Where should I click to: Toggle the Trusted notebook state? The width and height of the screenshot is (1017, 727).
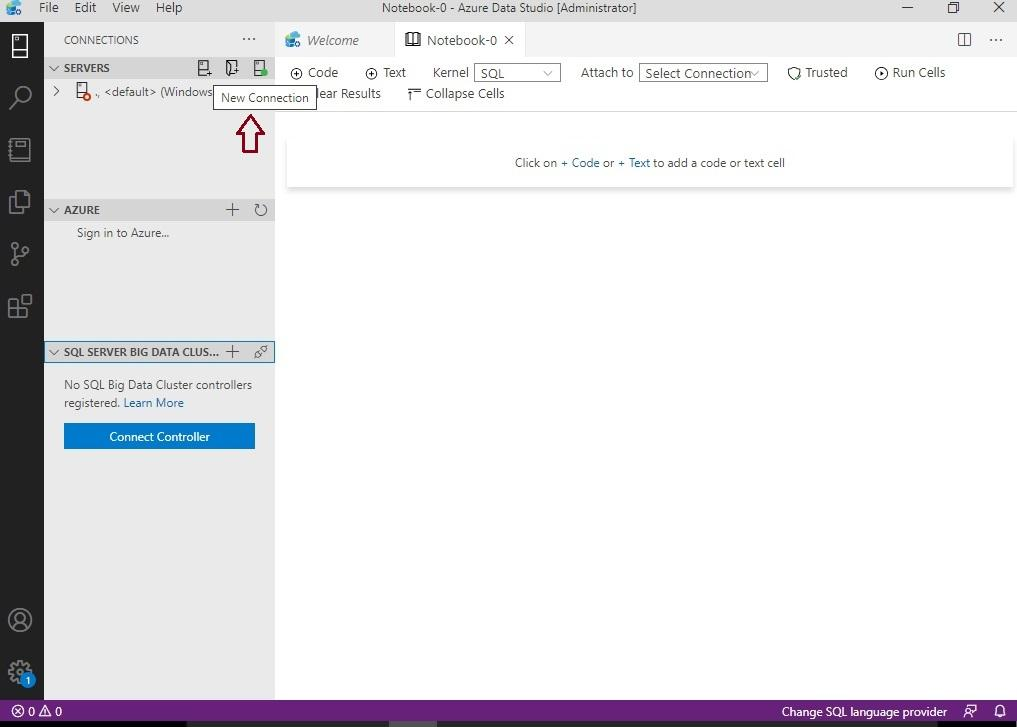tap(817, 73)
